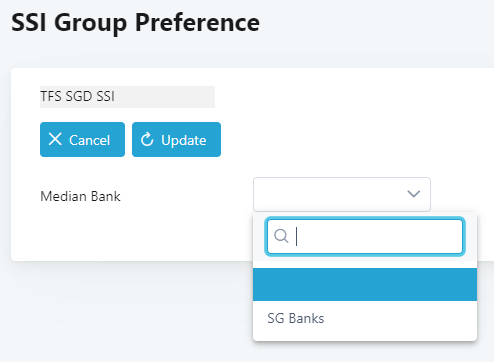Click the blue highlighted empty list row
The height and width of the screenshot is (362, 494).
click(x=365, y=284)
